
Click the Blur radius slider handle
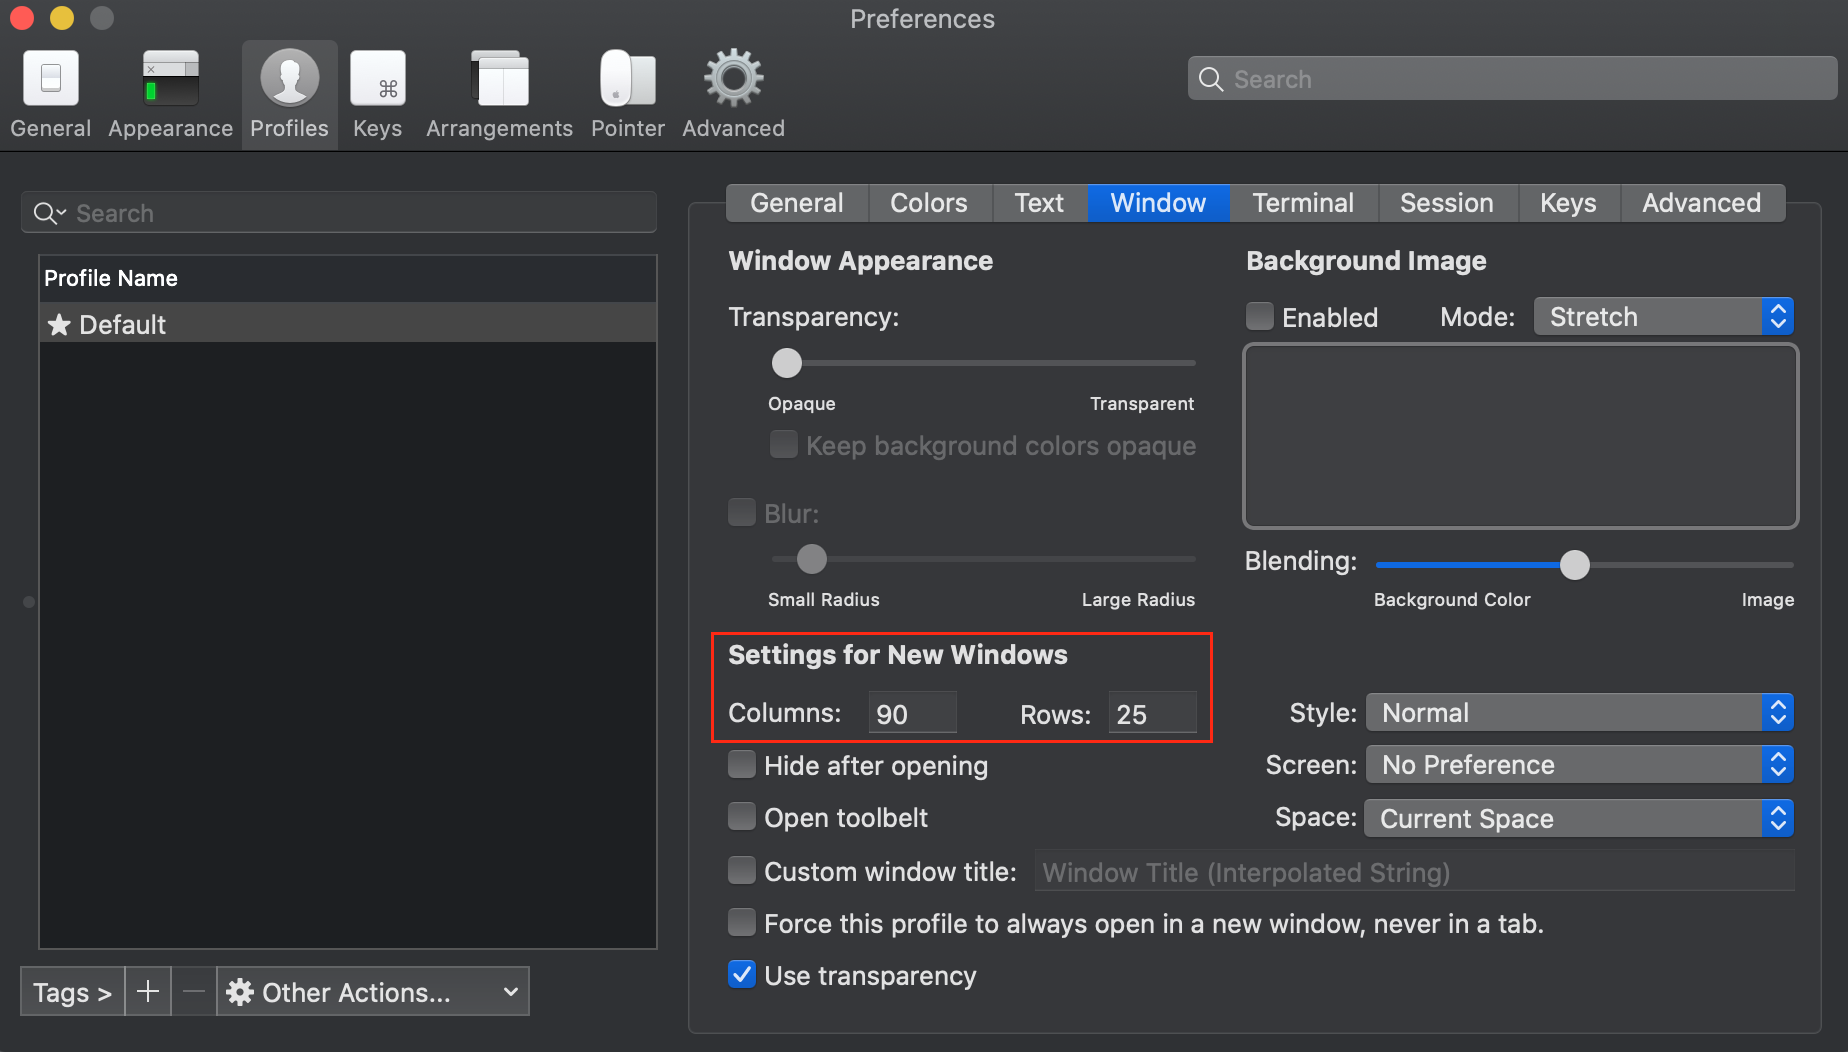coord(812,559)
